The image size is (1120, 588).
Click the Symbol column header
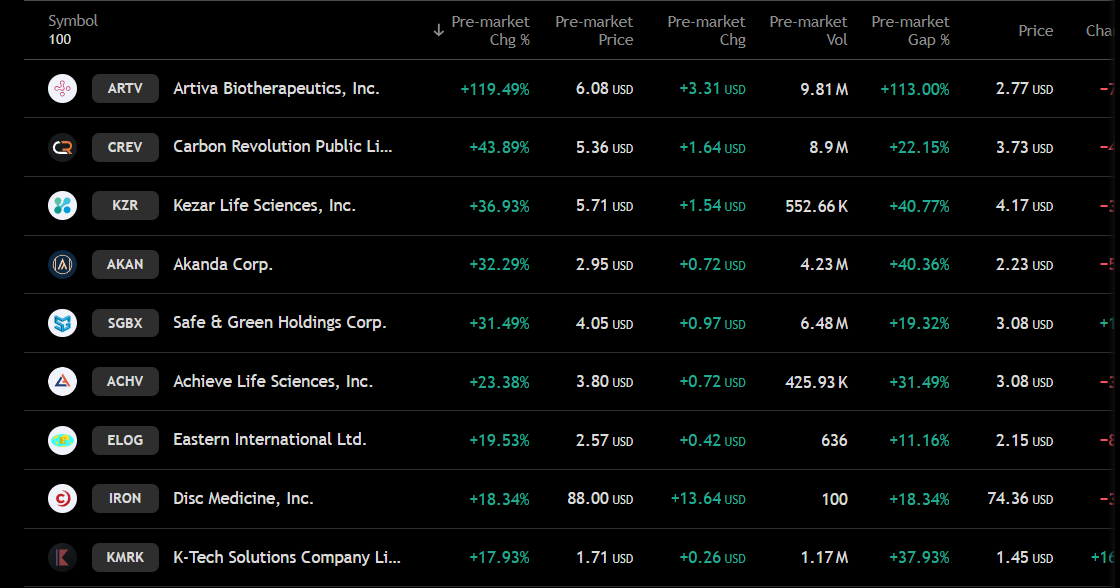pos(73,21)
